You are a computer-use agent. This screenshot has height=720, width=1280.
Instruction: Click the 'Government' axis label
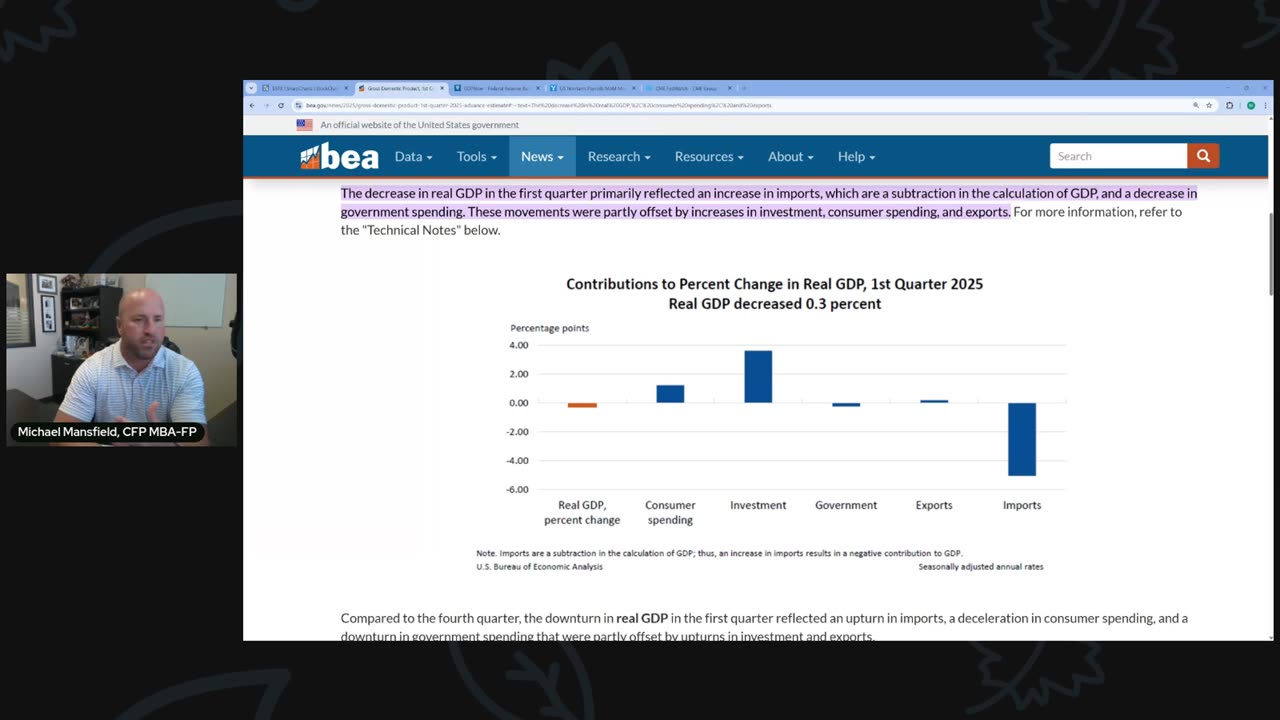pos(846,505)
